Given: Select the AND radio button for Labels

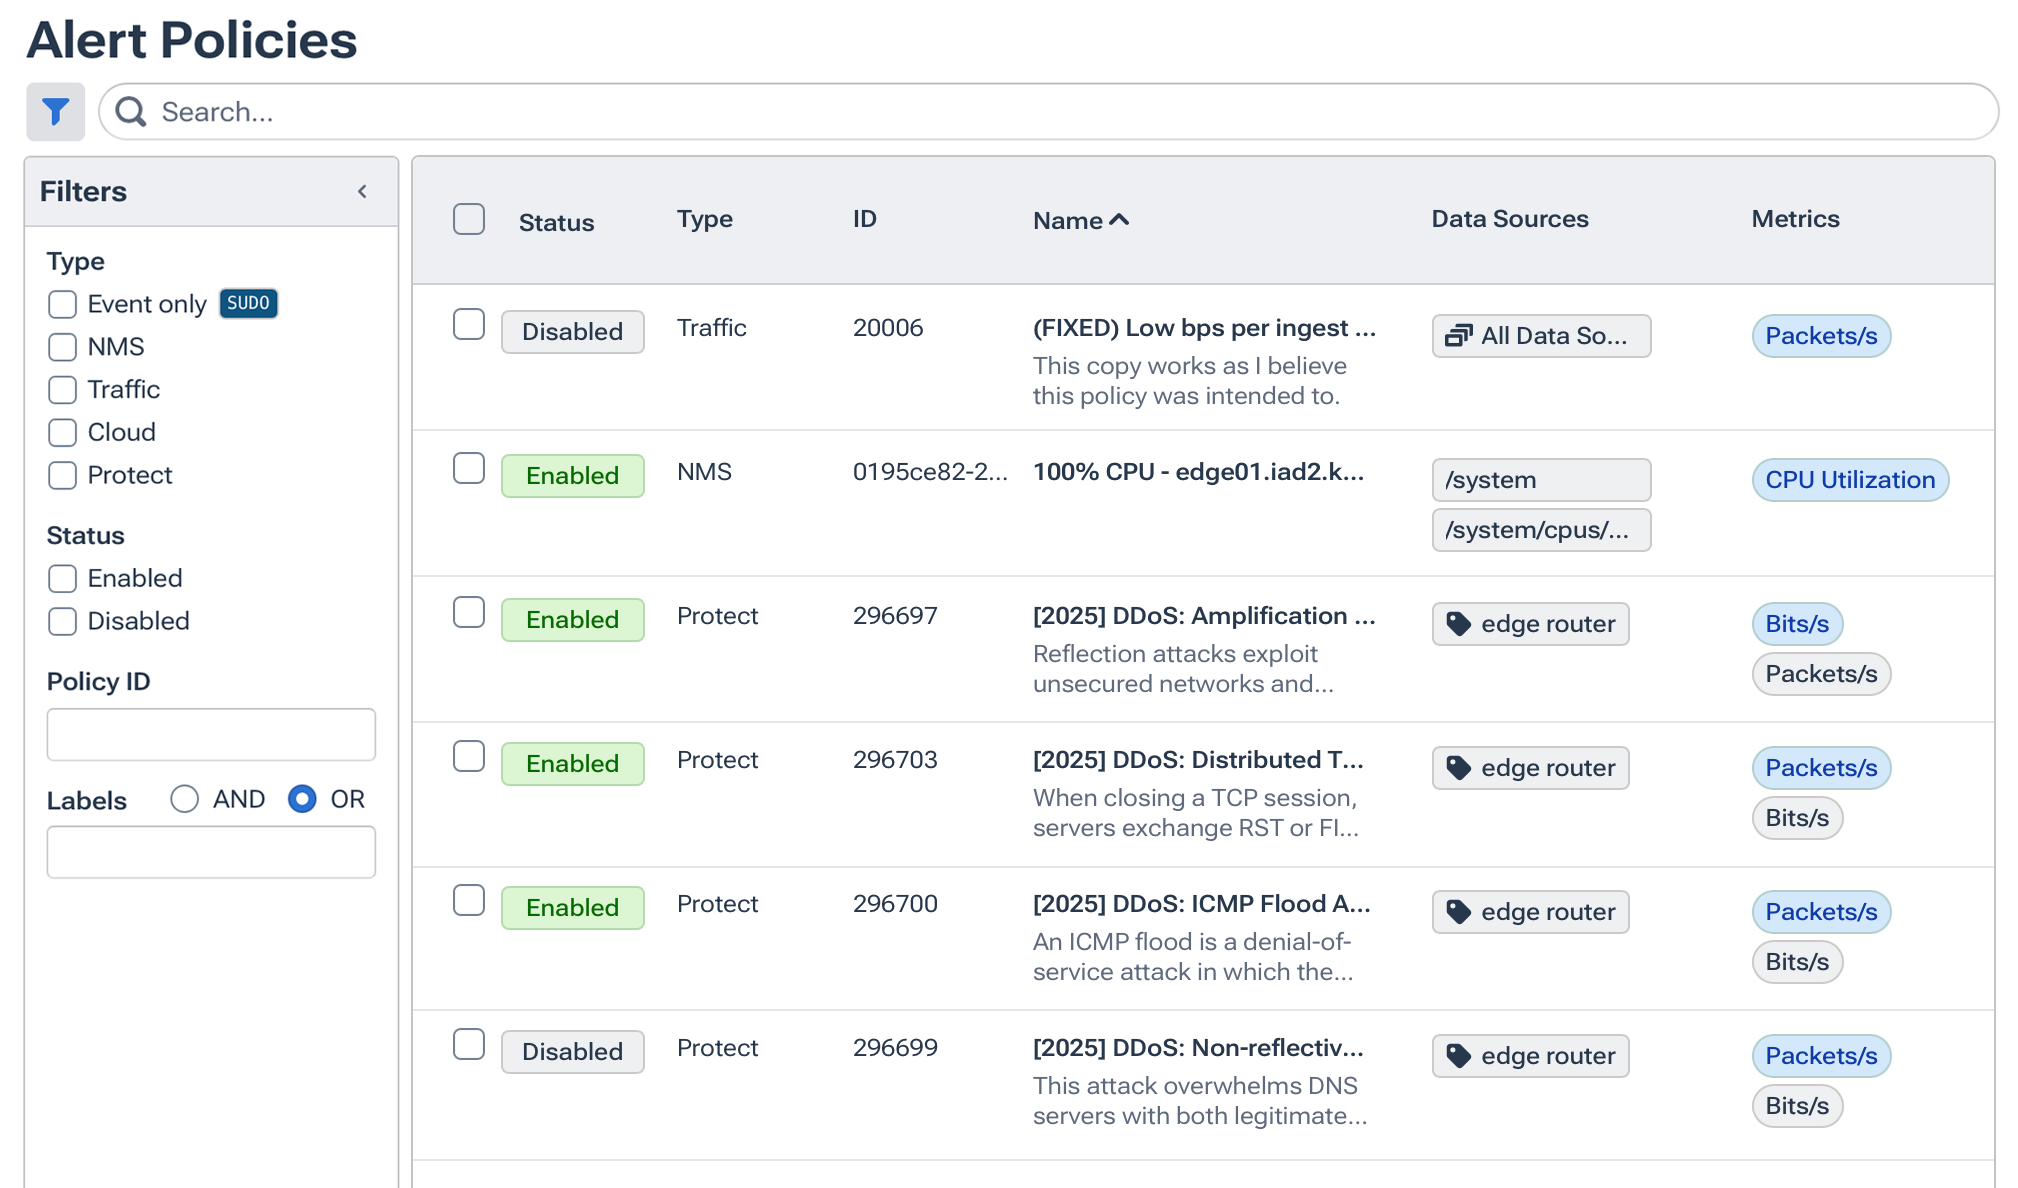Looking at the screenshot, I should pyautogui.click(x=184, y=799).
